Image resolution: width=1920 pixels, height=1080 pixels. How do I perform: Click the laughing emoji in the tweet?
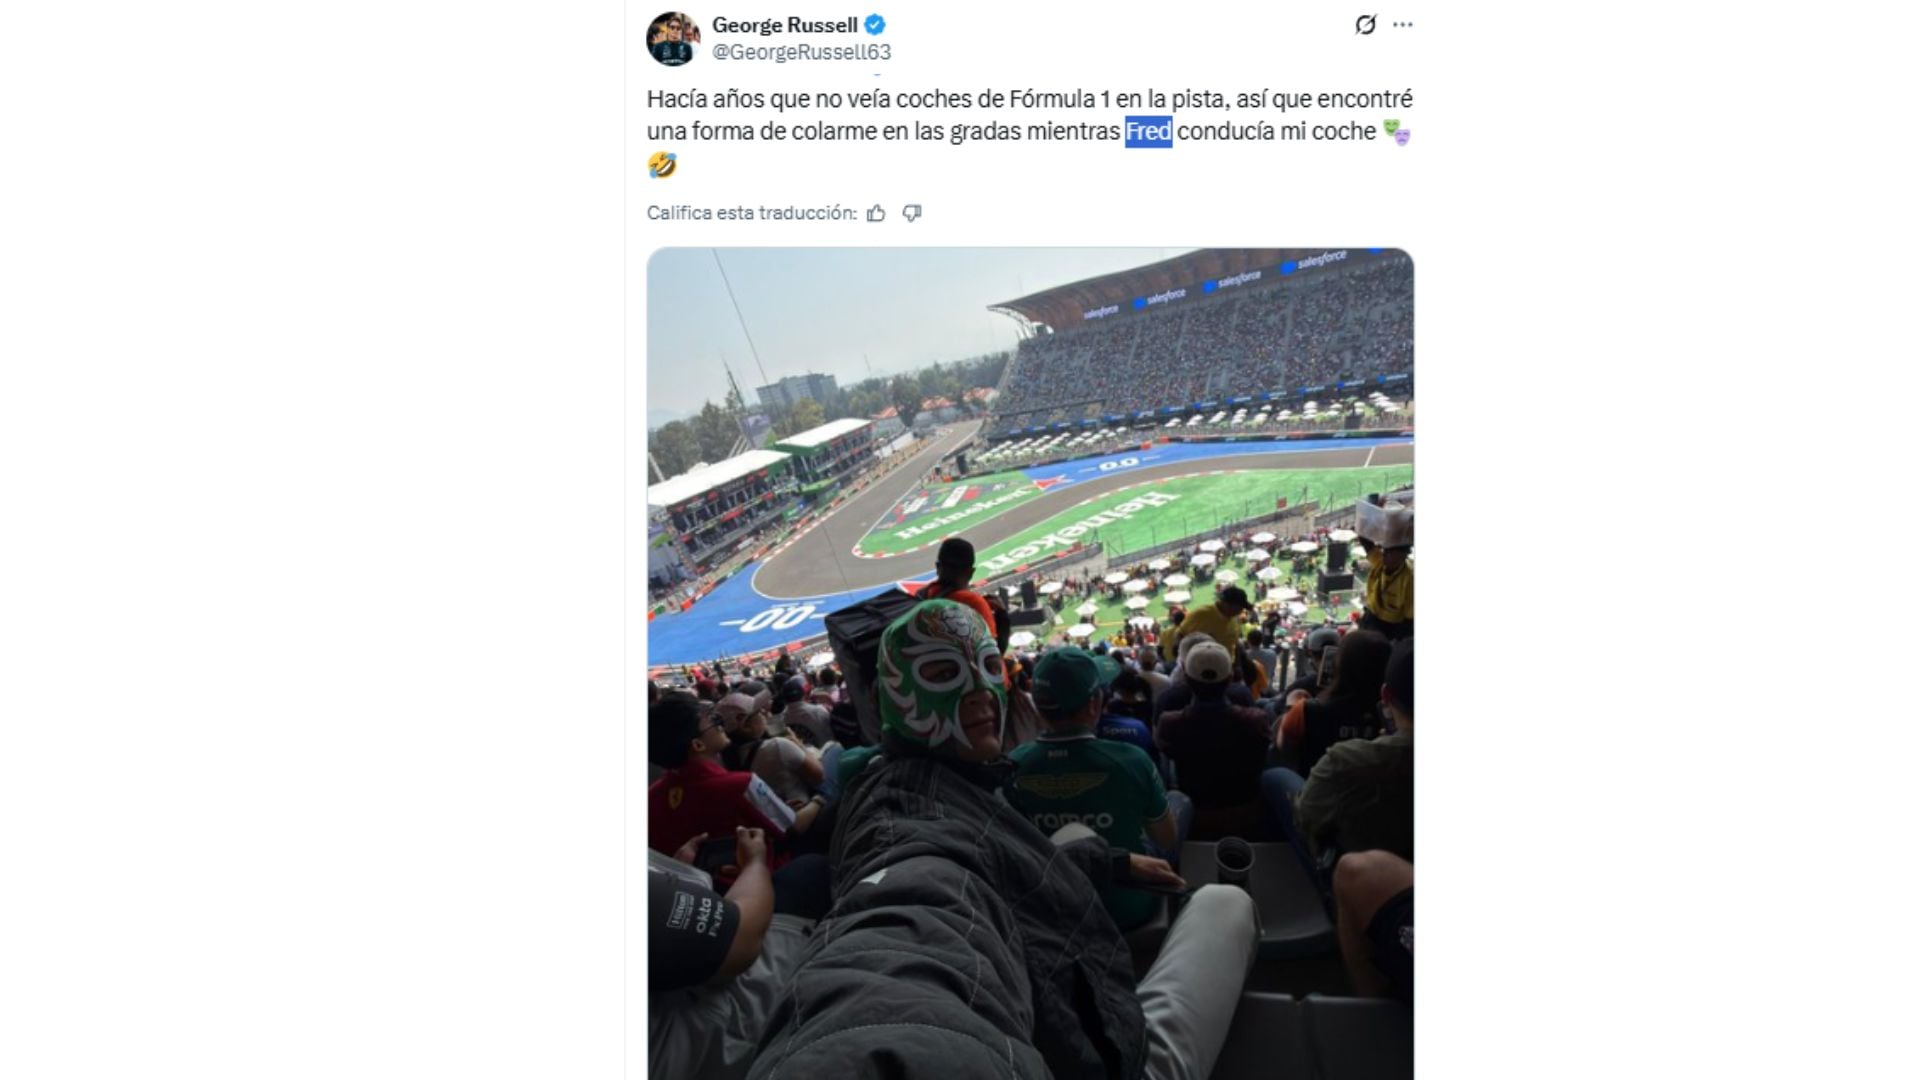662,165
